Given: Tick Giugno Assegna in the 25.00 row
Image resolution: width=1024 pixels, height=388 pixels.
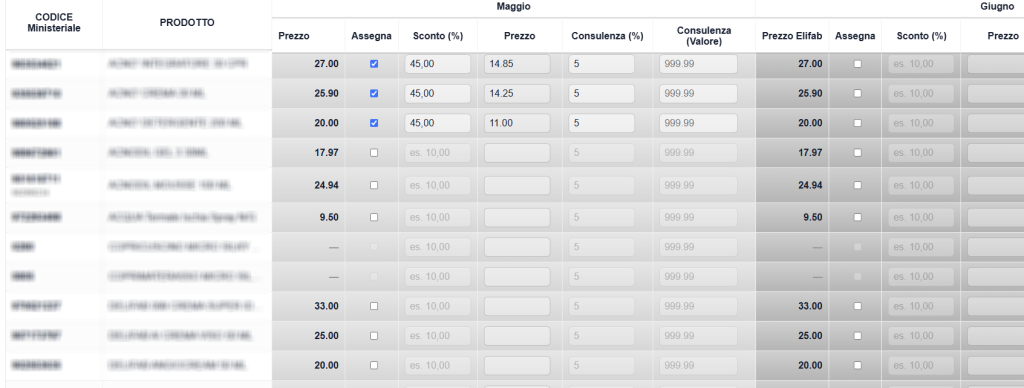Looking at the screenshot, I should pyautogui.click(x=857, y=336).
